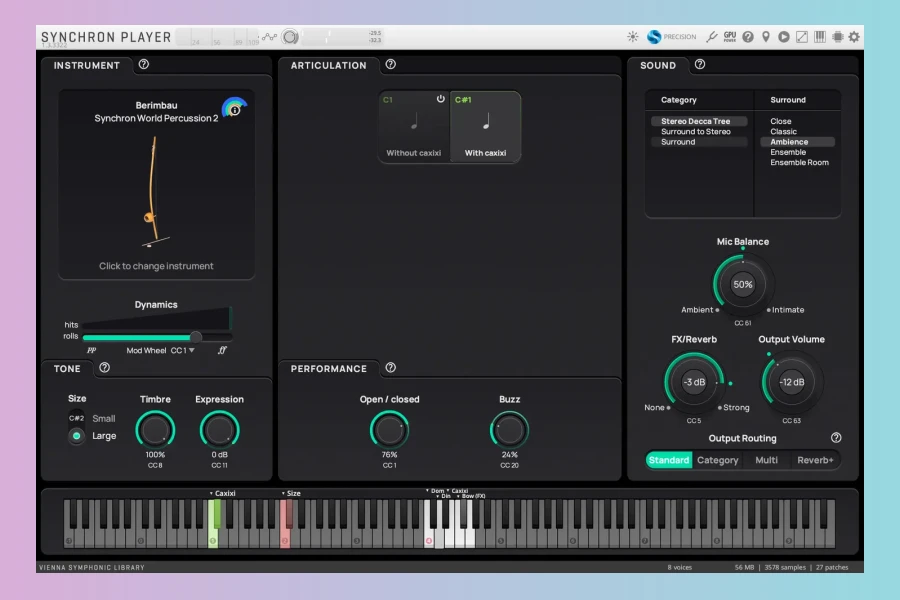Click the round dial icon in header
Viewport: 900px width, 600px height.
[x=290, y=37]
